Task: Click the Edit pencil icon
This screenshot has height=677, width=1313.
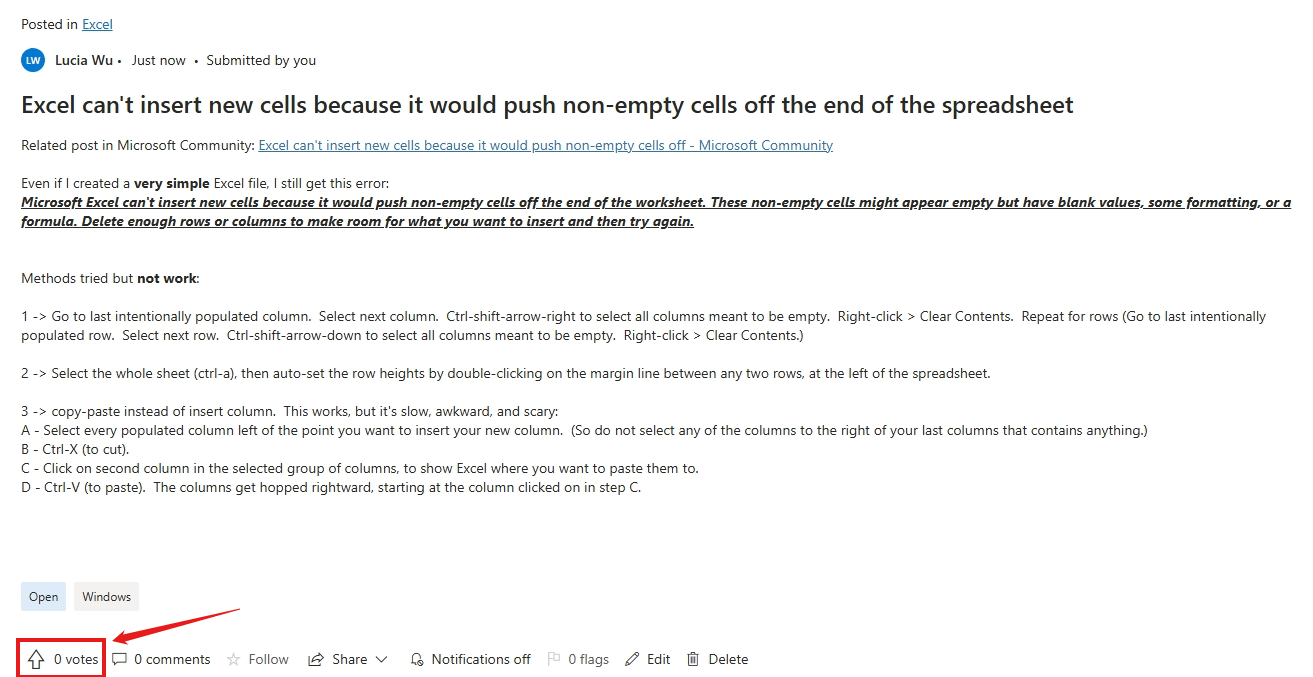Action: tap(632, 659)
